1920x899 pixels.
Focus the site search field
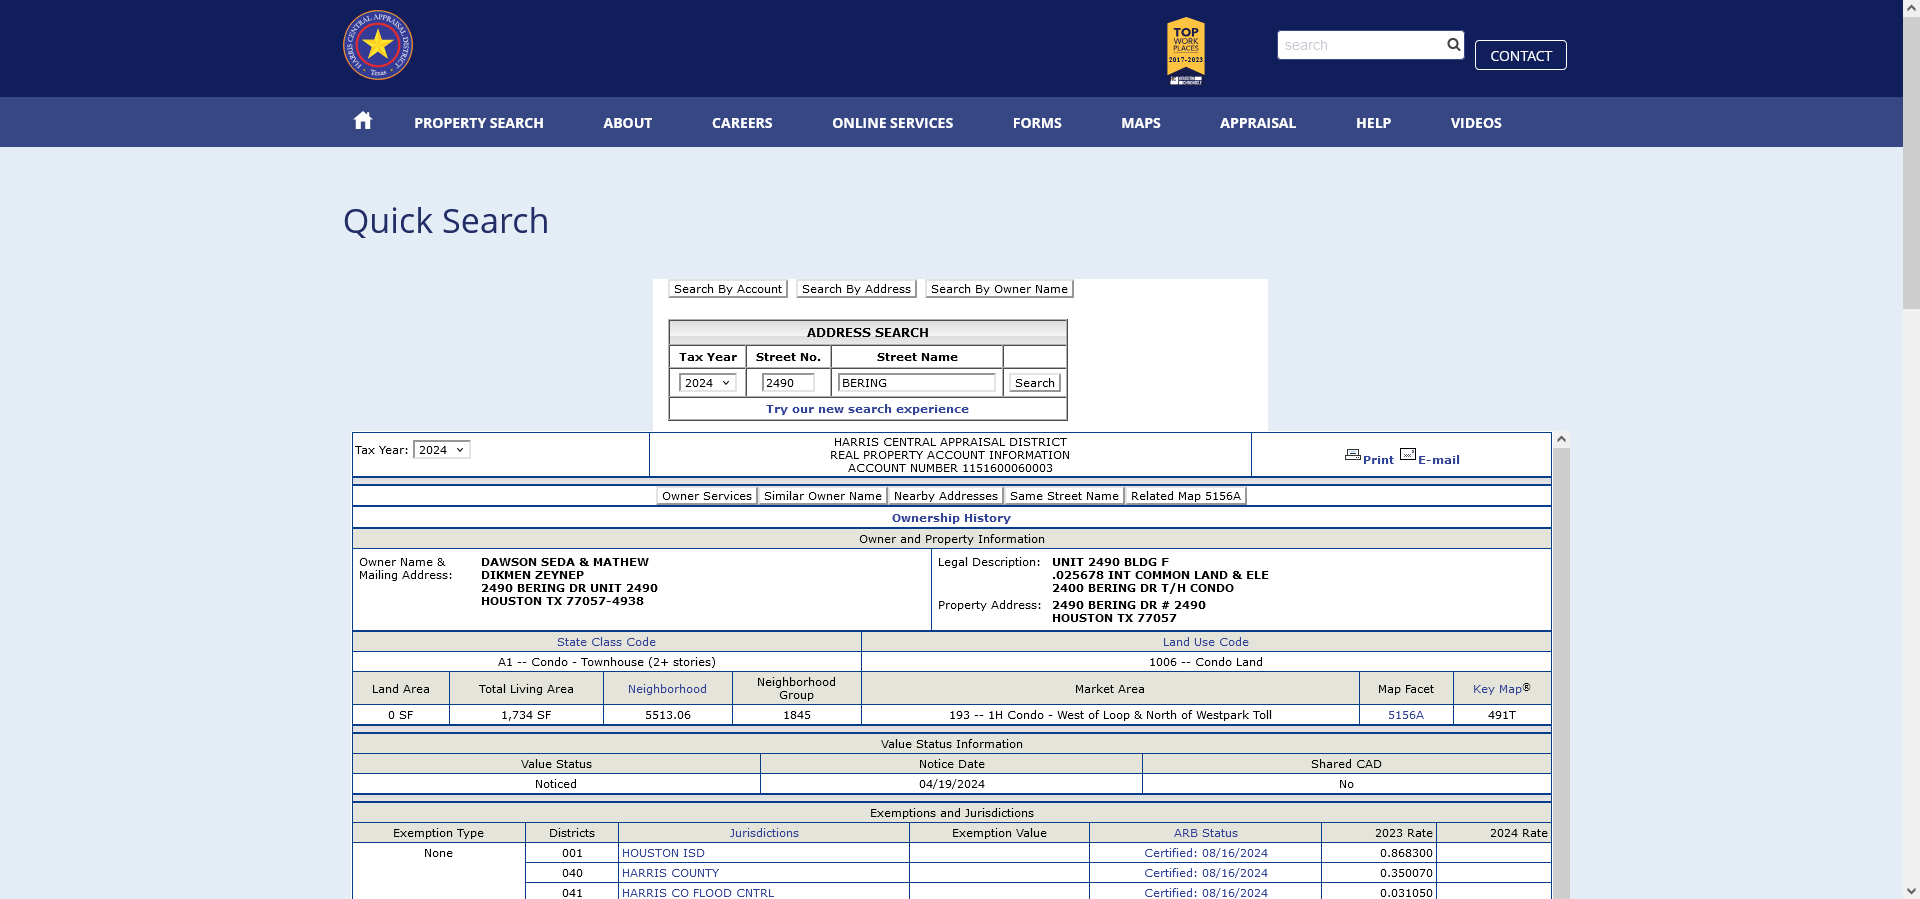(x=1361, y=45)
